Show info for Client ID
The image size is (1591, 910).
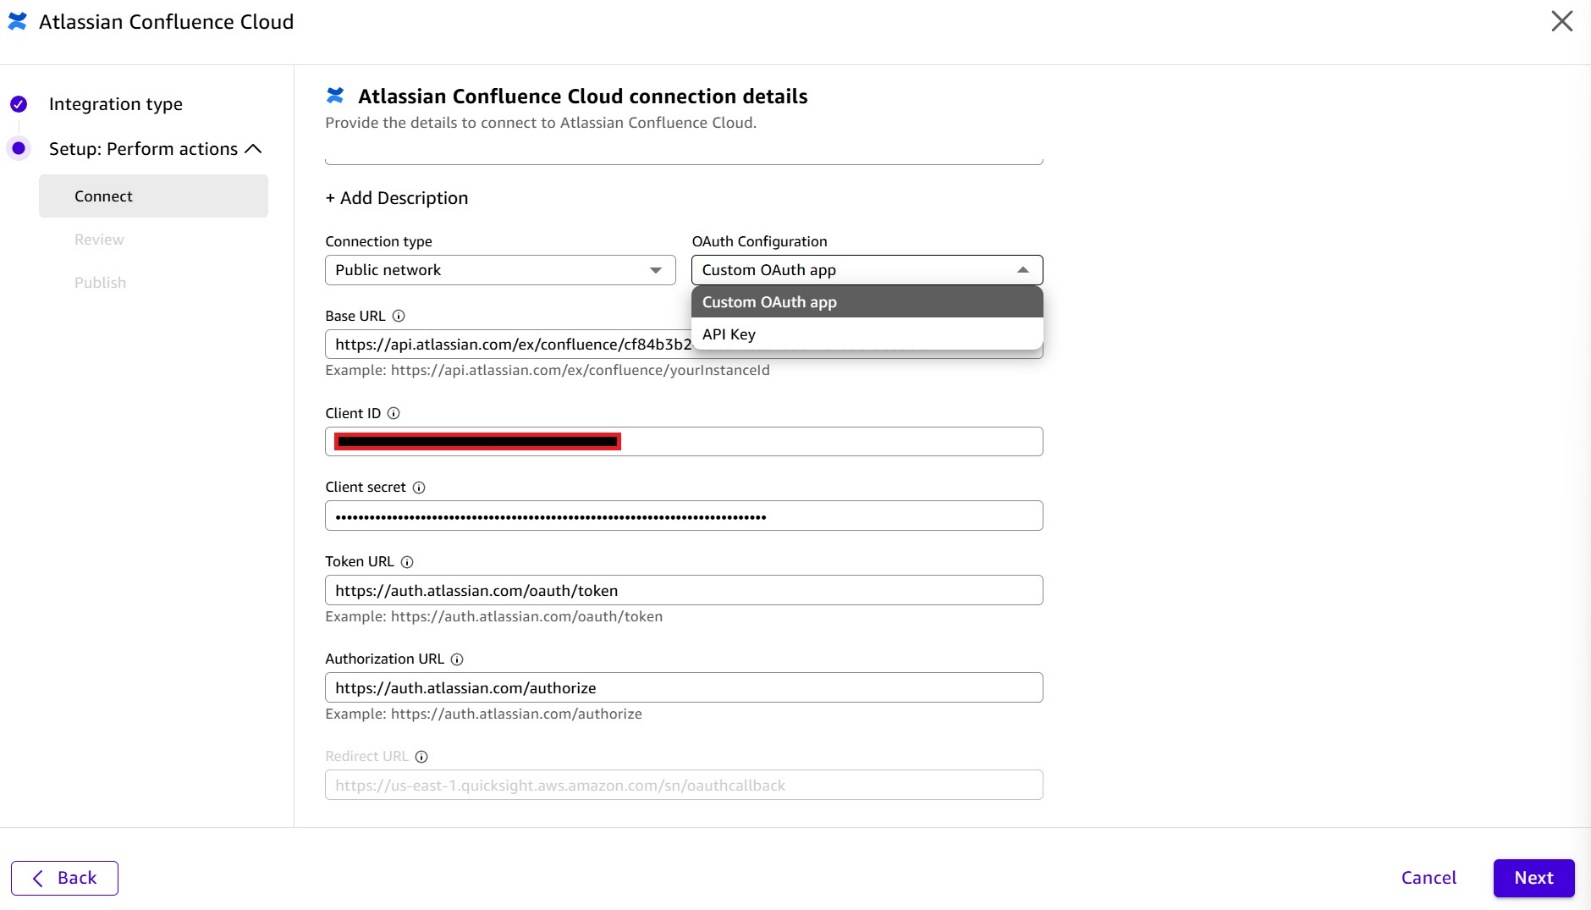coord(393,413)
